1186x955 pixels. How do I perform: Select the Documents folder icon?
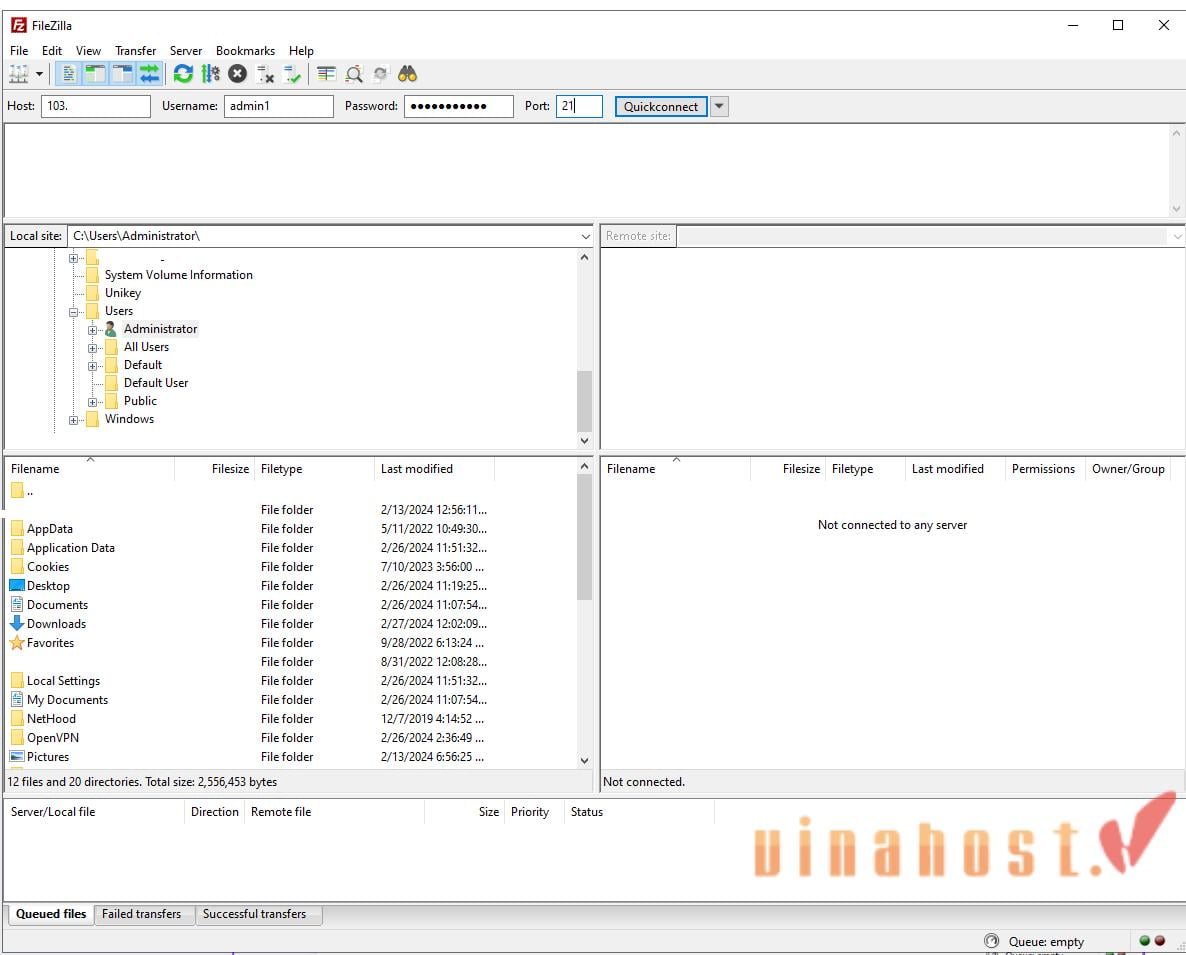point(17,604)
